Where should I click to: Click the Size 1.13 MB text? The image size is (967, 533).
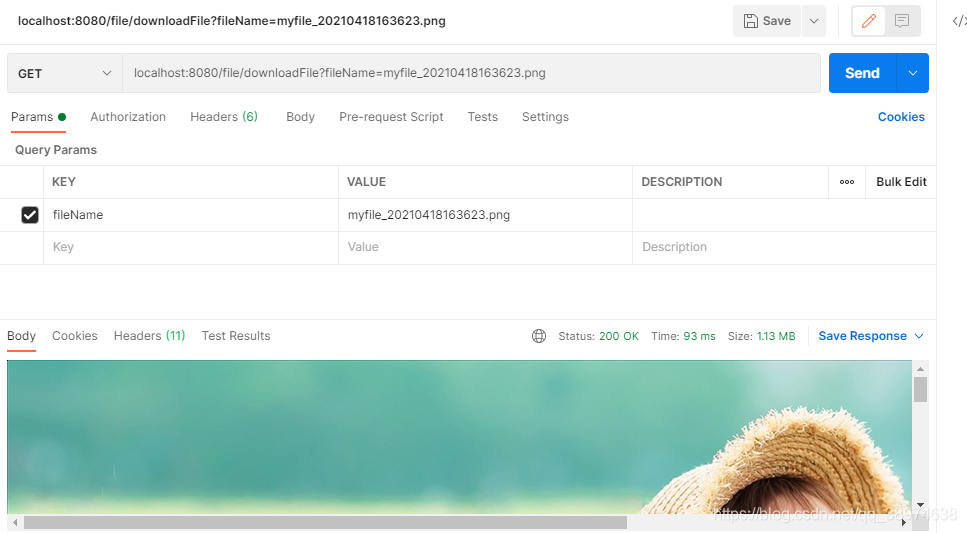click(x=761, y=336)
